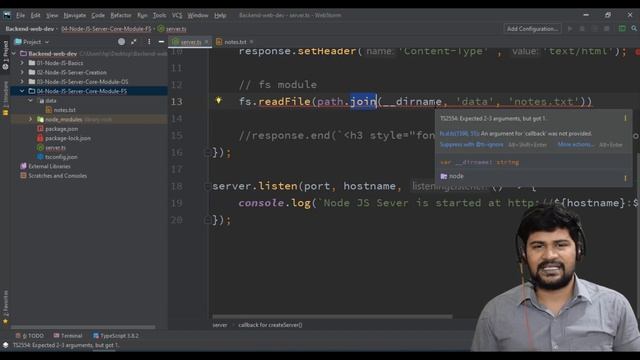
Task: Open the Refactor menu
Action: tap(121, 15)
